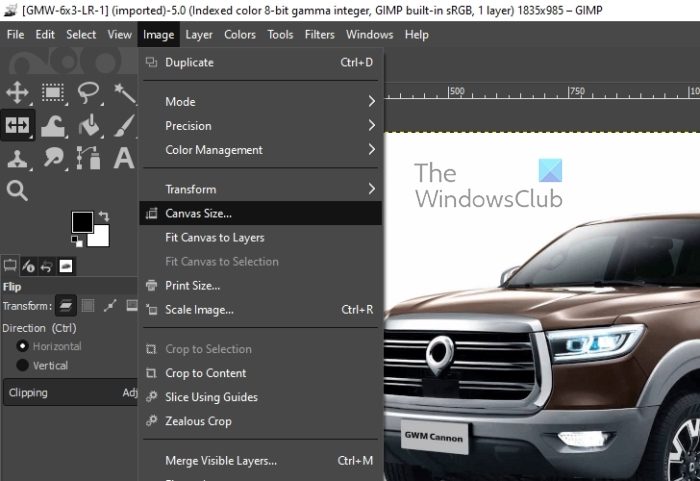Open the Layer menu
This screenshot has width=700, height=481.
tap(199, 34)
